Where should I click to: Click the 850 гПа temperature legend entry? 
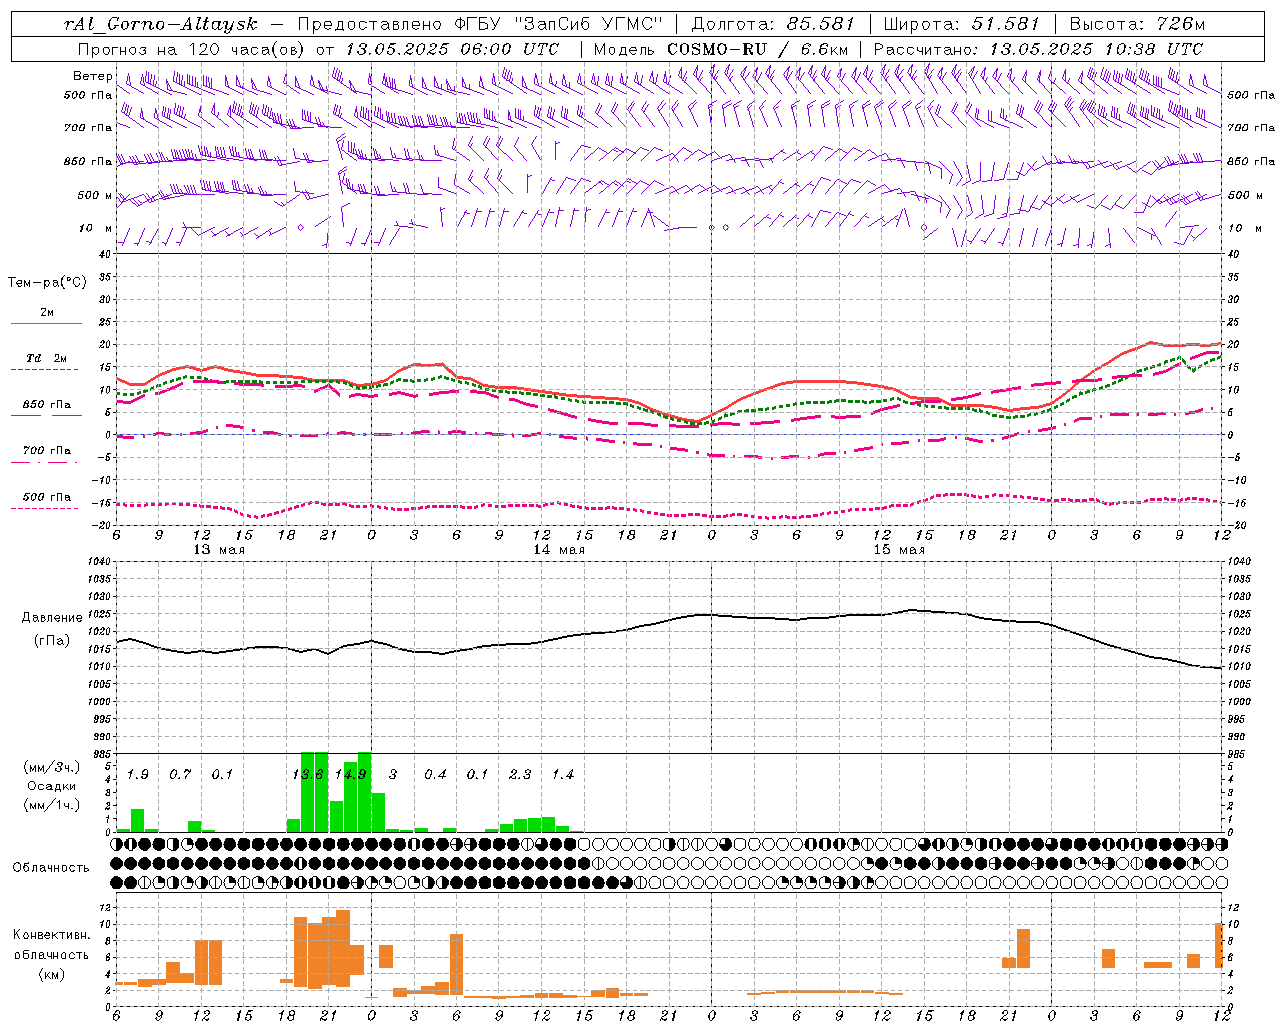(x=47, y=405)
